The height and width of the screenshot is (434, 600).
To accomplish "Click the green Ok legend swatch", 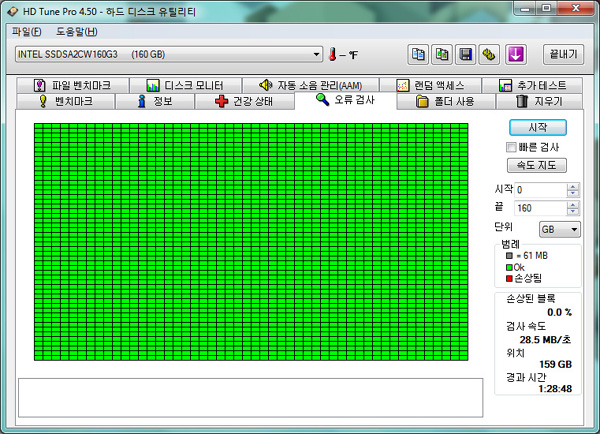I will [509, 267].
